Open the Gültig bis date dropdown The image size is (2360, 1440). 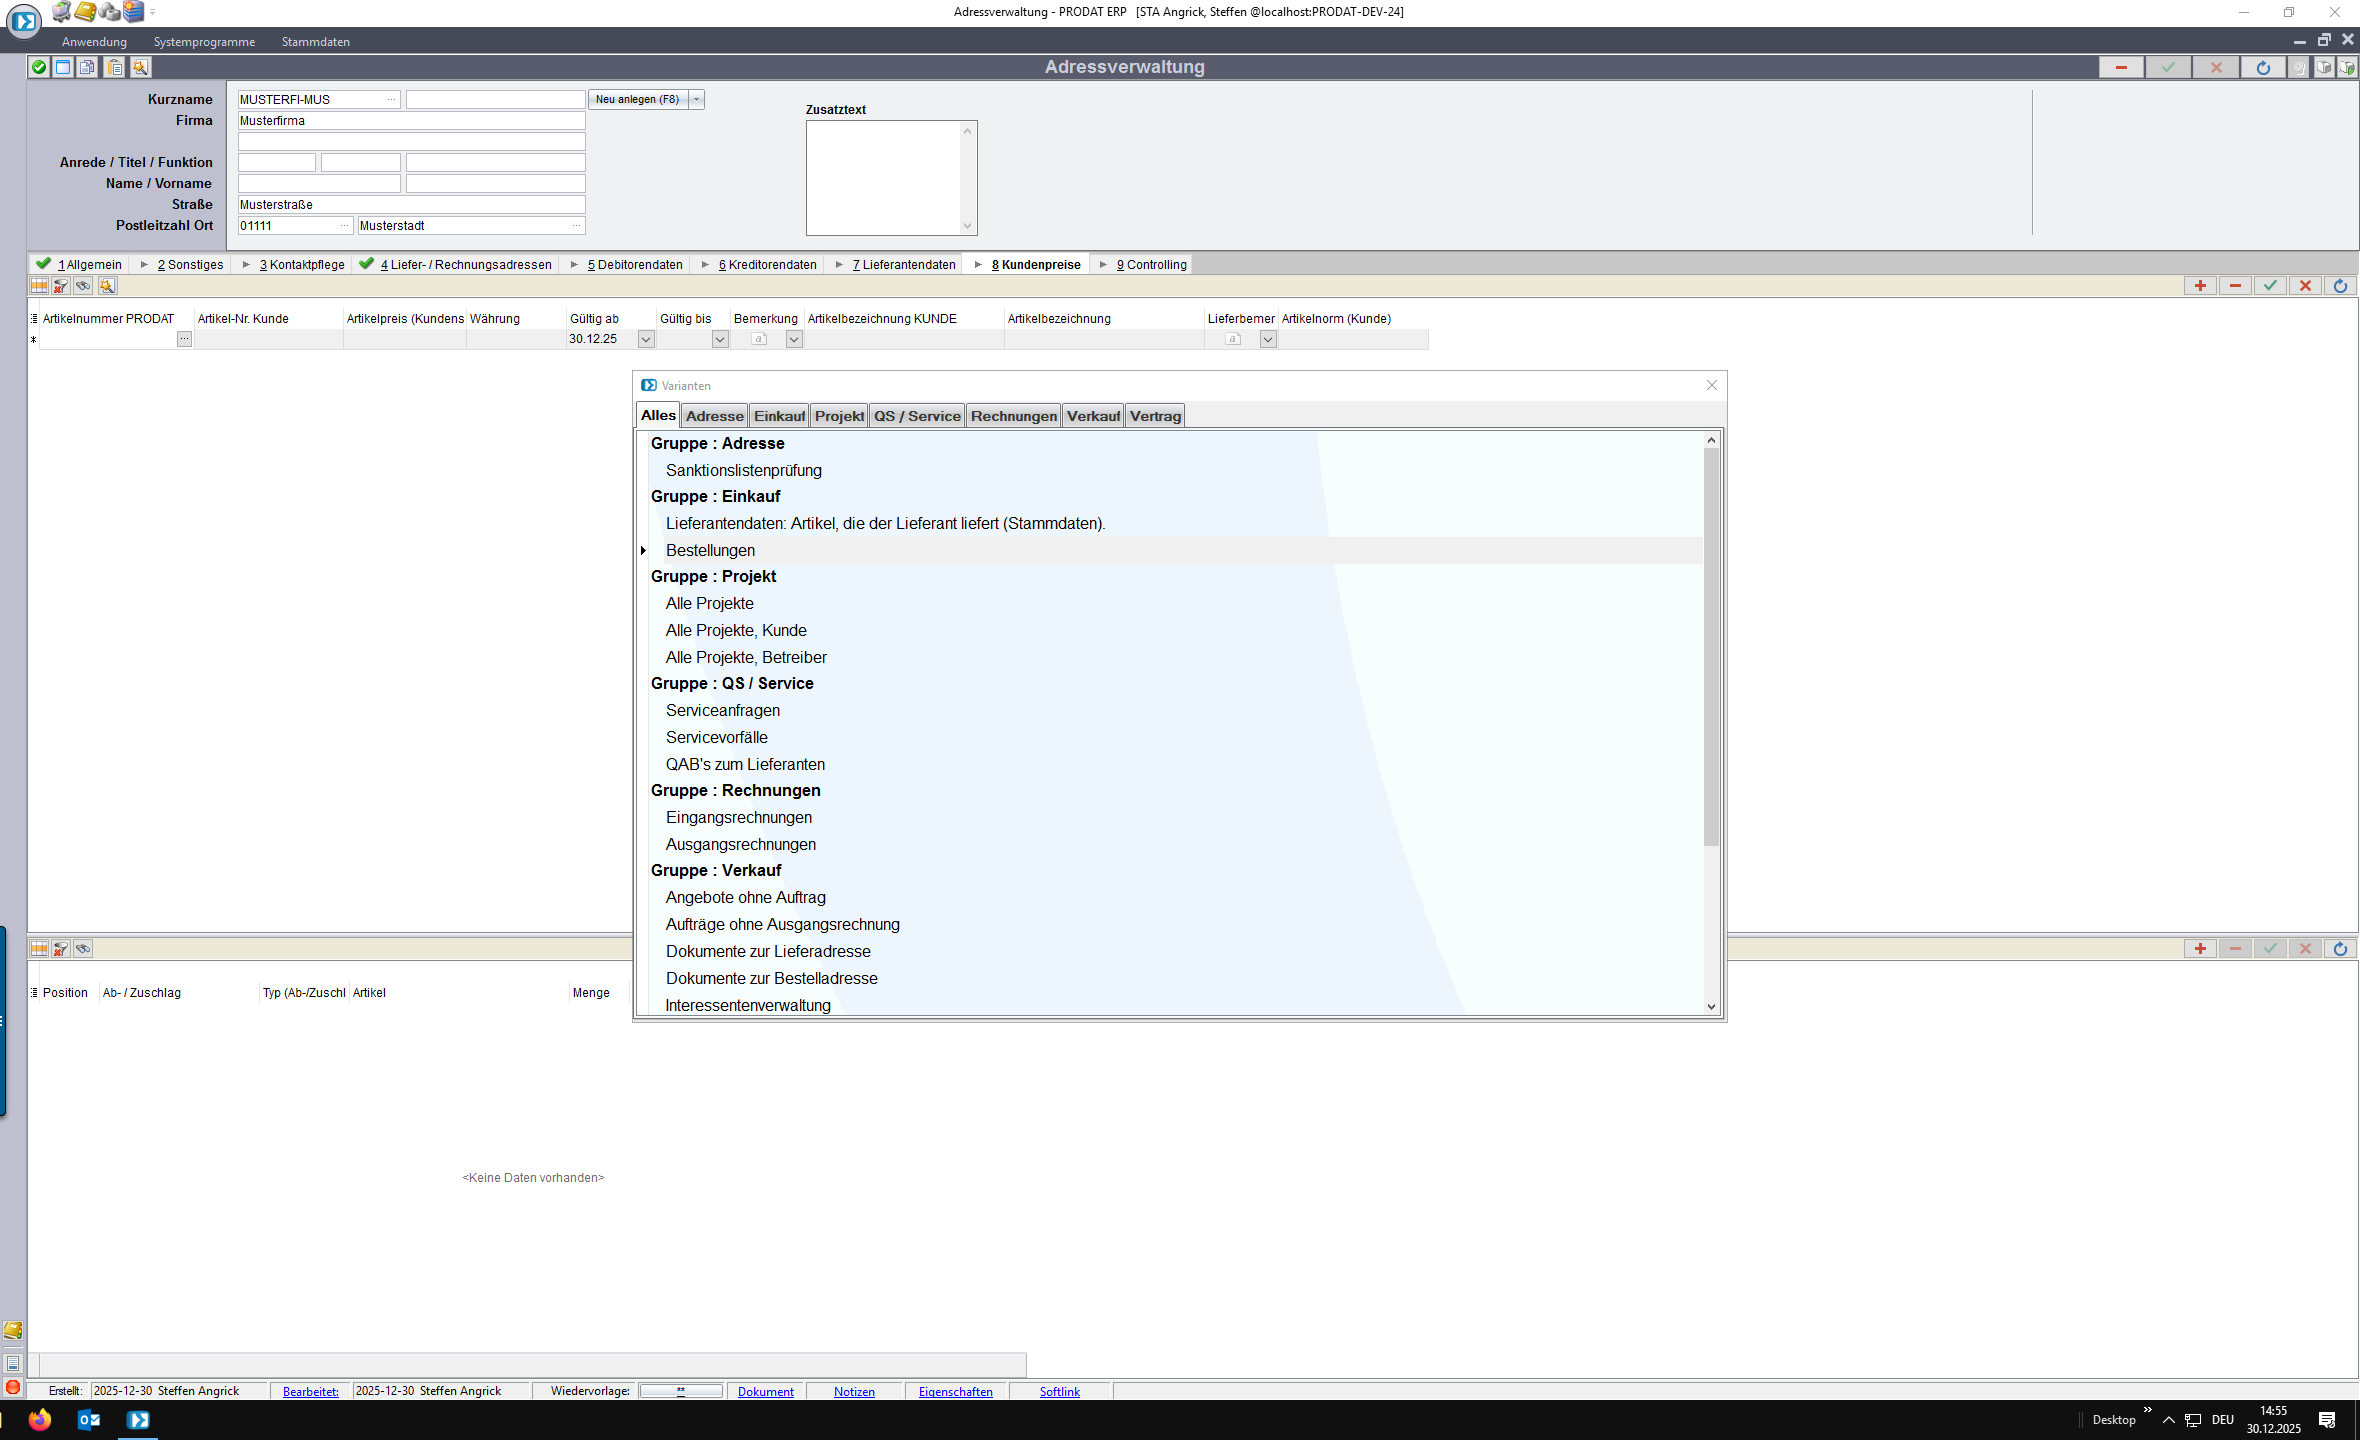720,339
